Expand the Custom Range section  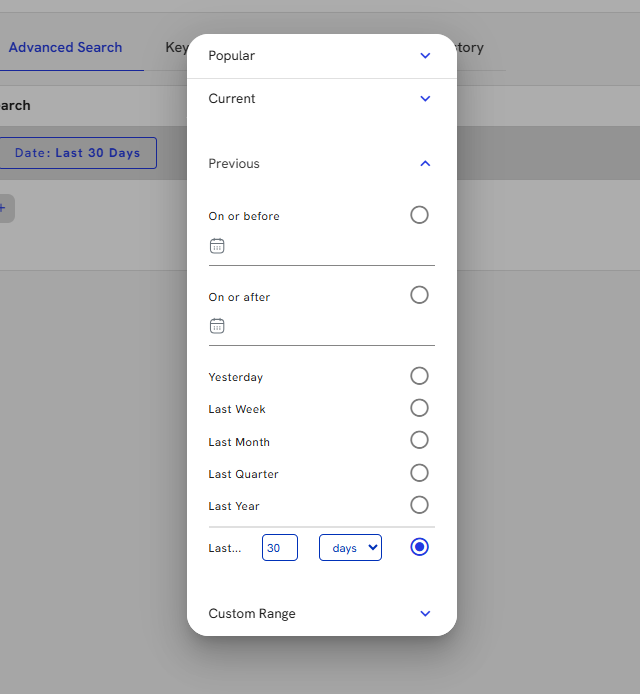pos(425,613)
